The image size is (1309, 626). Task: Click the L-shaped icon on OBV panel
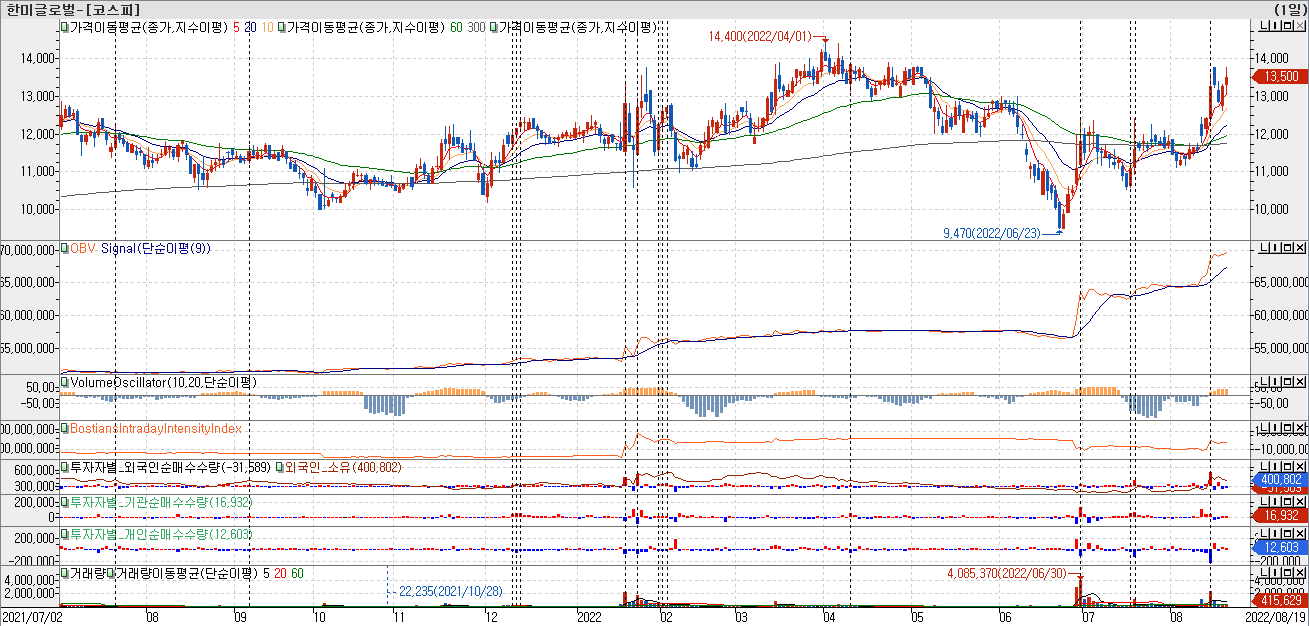1264,248
